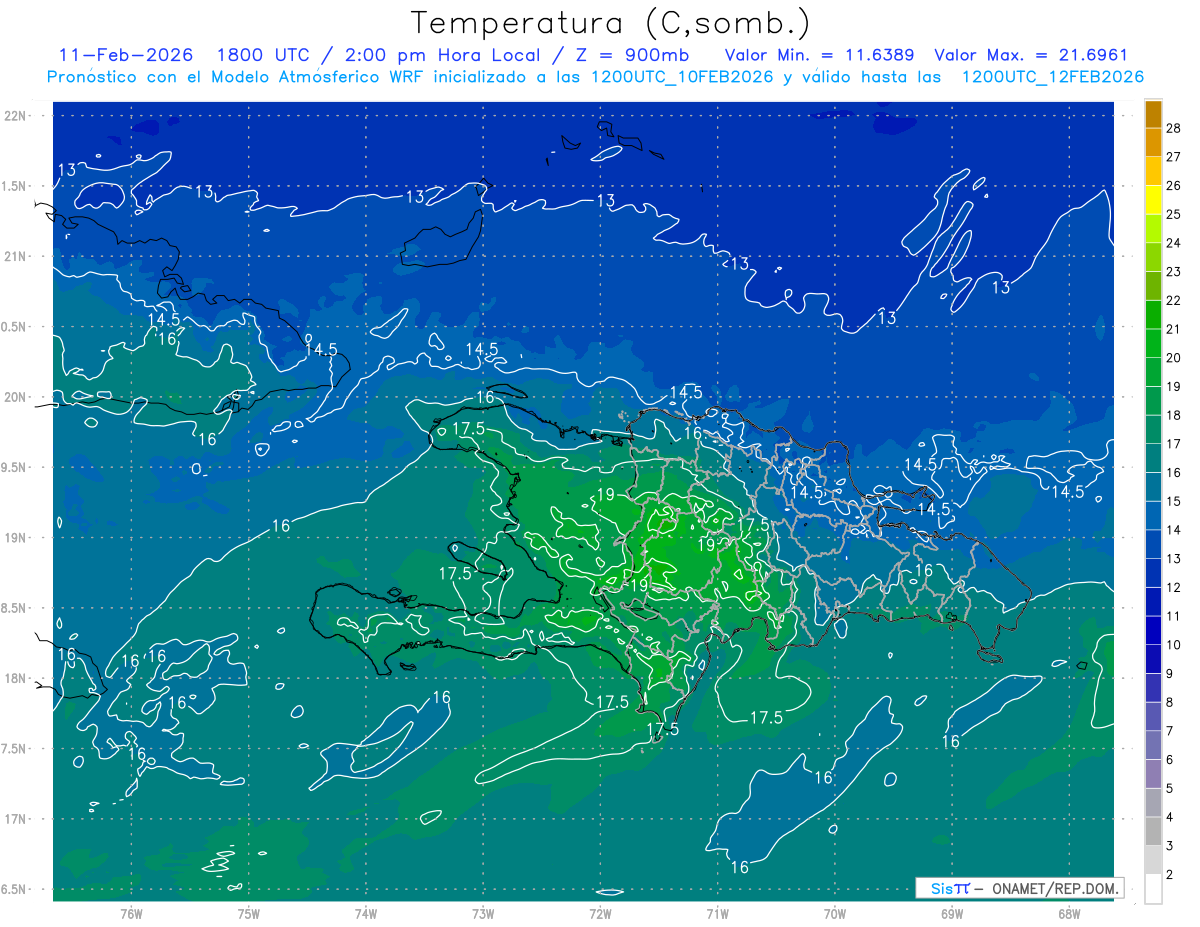This screenshot has width=1200, height=927.
Task: Click the "21N" latitude axis label
Action: point(16,256)
